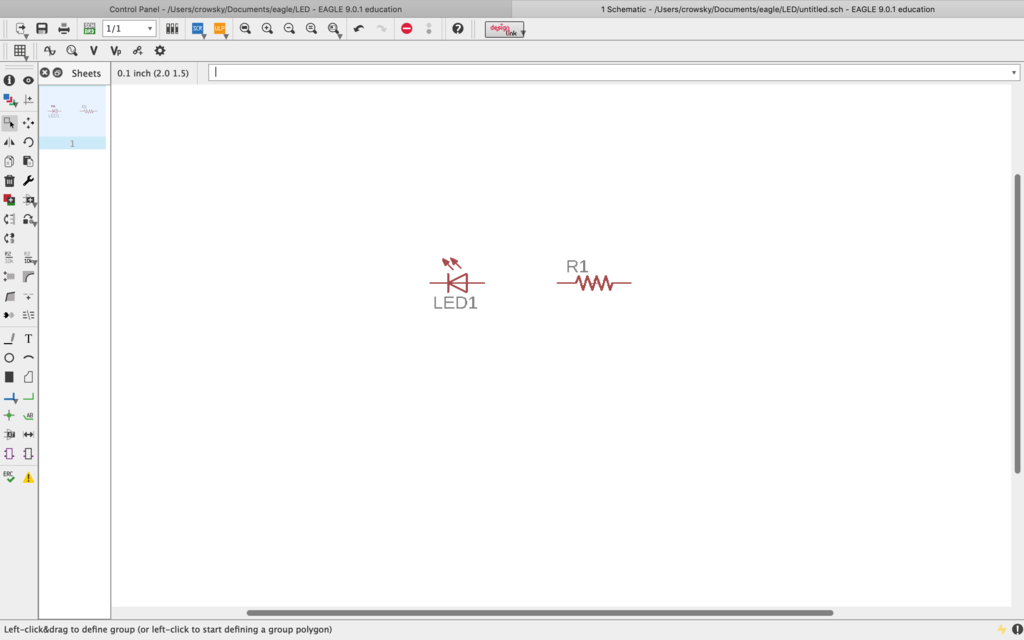Switch to the Control Panel tab
Viewport: 1024px width, 640px height.
255,9
